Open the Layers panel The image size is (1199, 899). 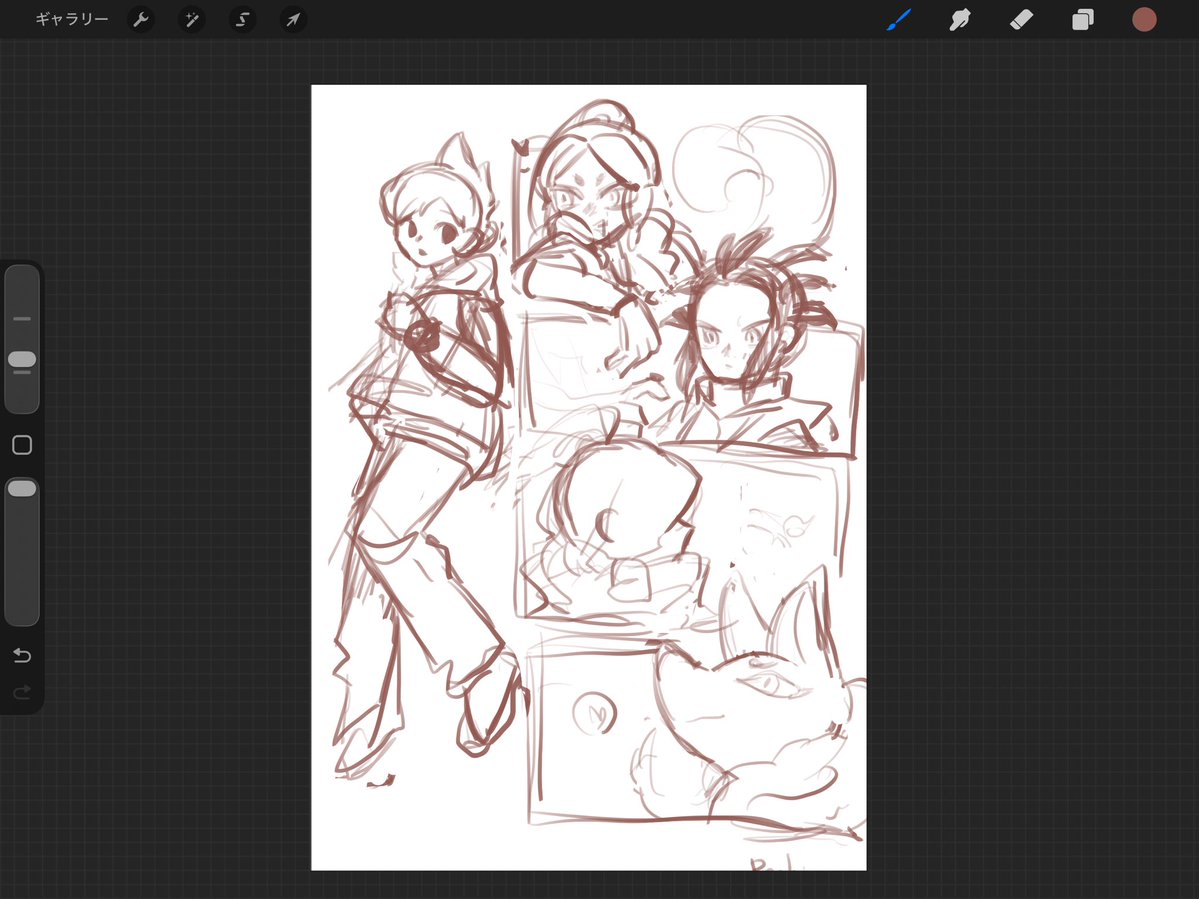coord(1083,20)
